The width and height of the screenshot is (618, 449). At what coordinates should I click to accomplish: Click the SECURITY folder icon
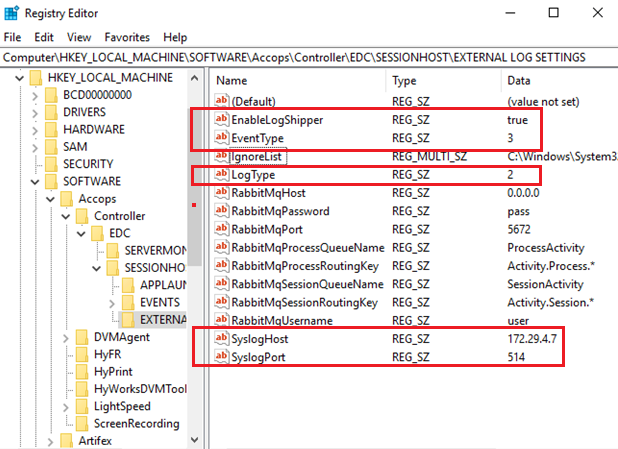click(x=51, y=164)
